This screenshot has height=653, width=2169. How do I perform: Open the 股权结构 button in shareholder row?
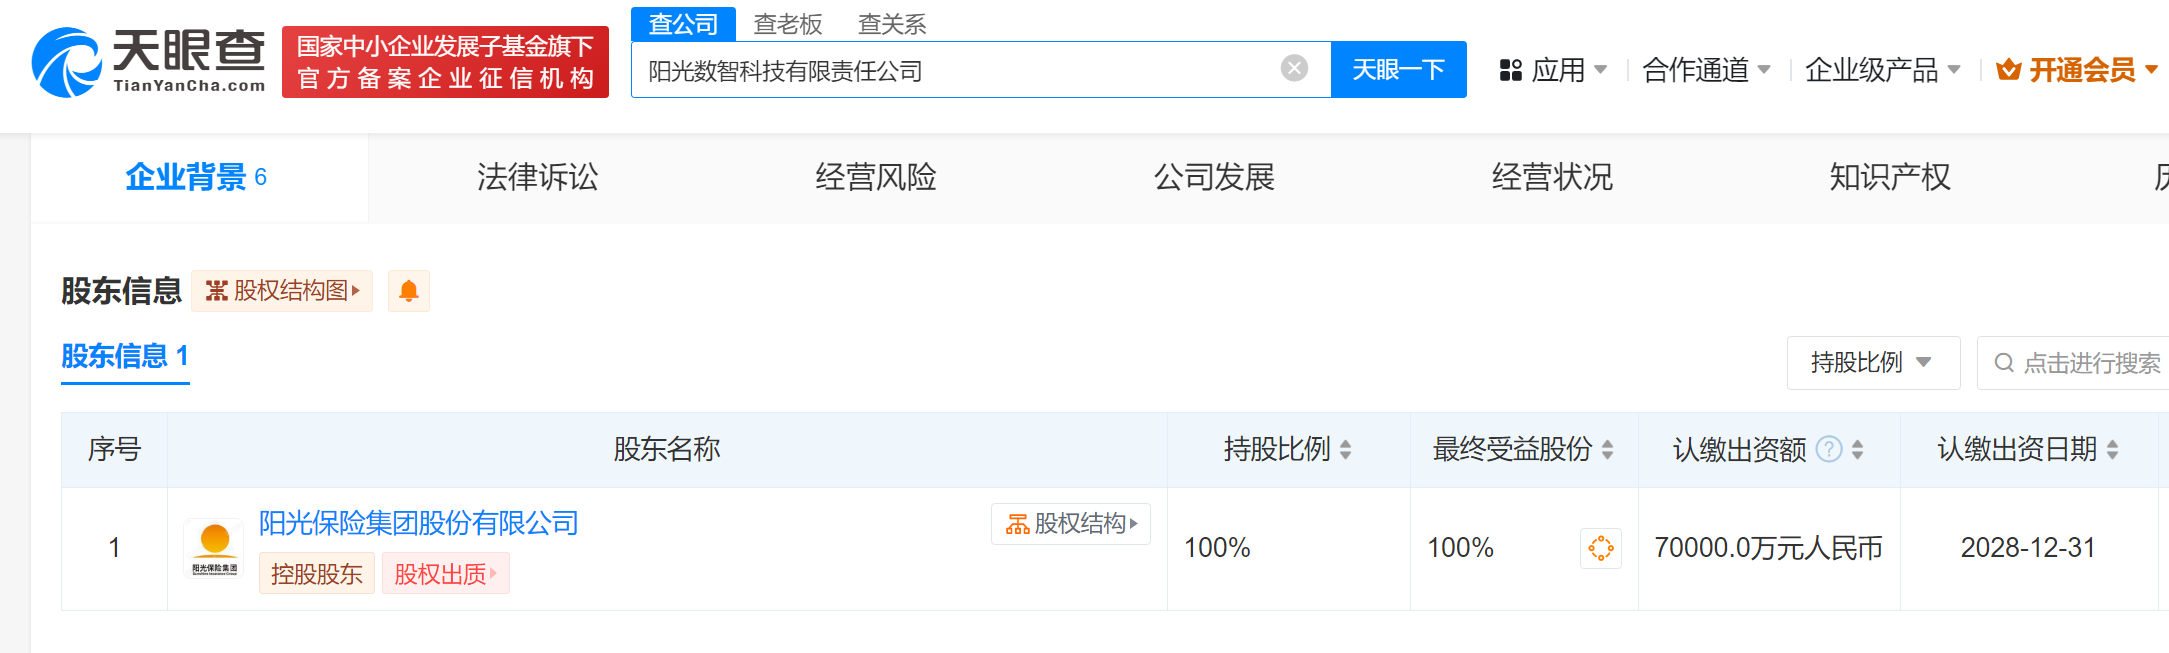1070,524
